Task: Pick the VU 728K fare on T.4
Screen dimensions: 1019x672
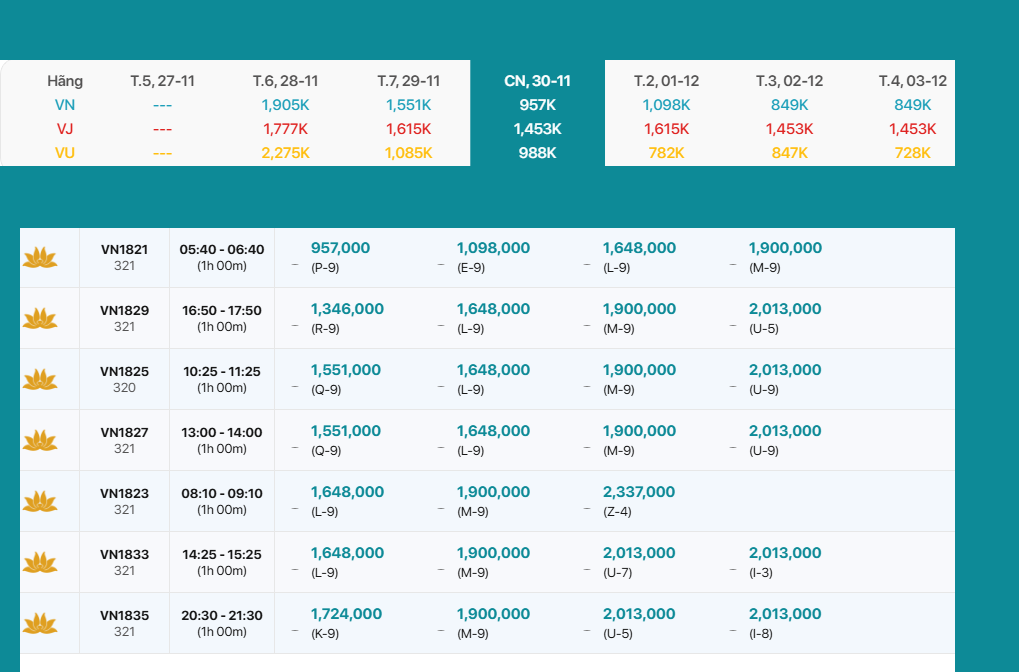Action: pyautogui.click(x=912, y=153)
